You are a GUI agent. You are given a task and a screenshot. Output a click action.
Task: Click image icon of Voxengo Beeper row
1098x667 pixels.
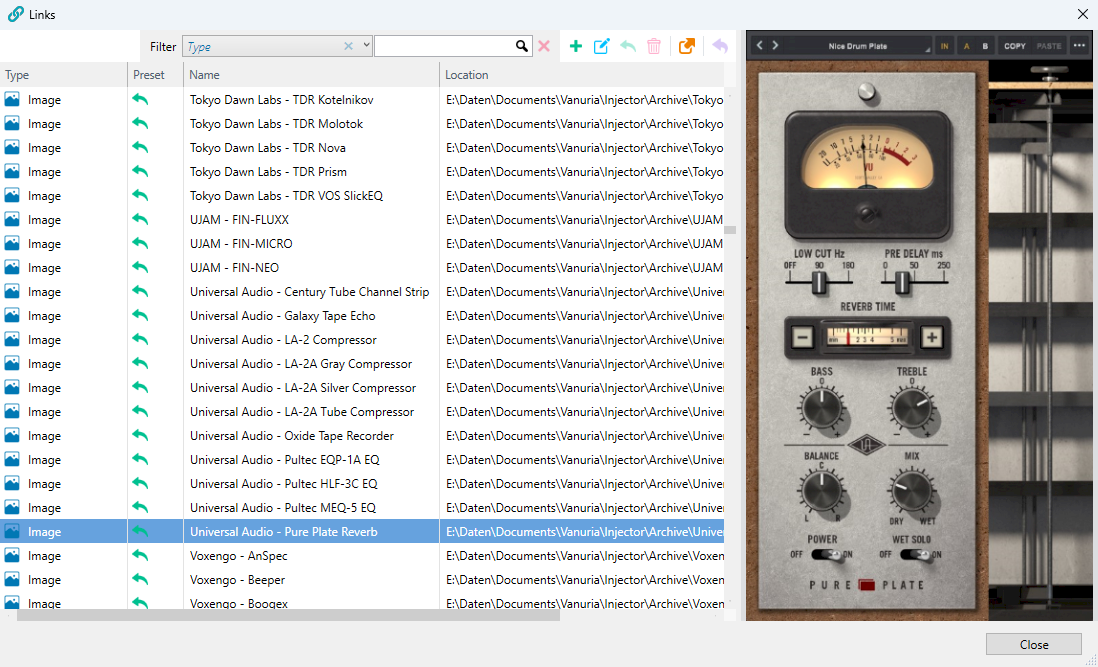(x=12, y=579)
